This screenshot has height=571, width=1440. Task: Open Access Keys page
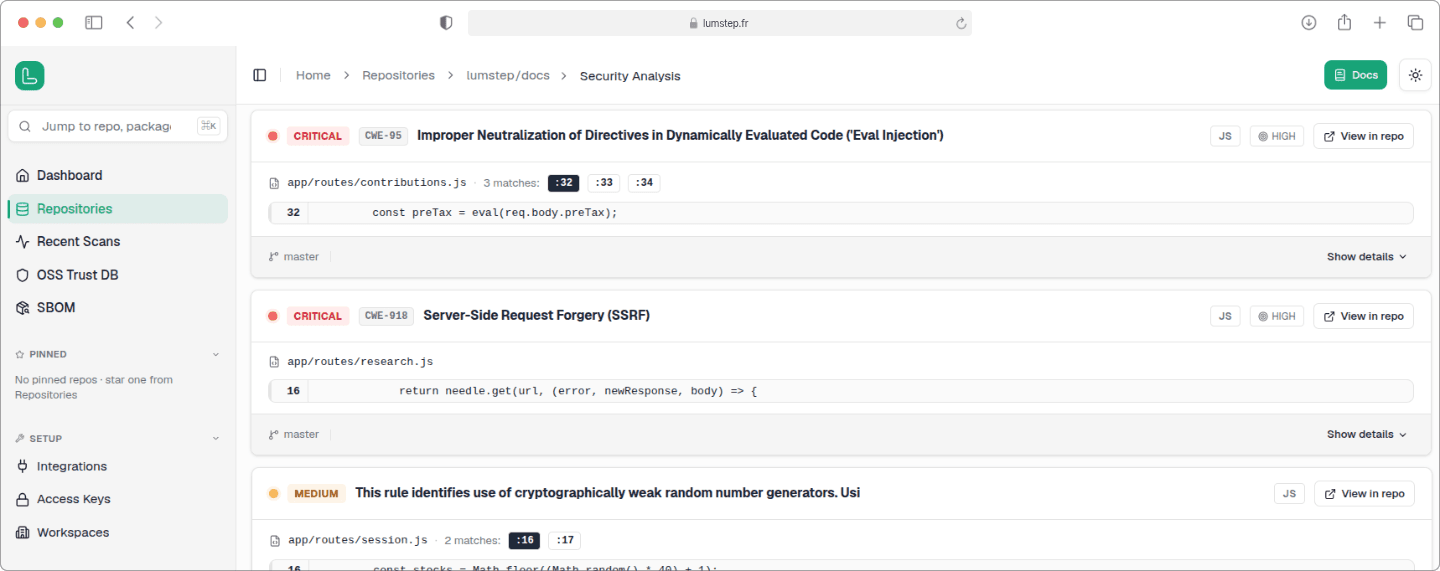pyautogui.click(x=118, y=499)
